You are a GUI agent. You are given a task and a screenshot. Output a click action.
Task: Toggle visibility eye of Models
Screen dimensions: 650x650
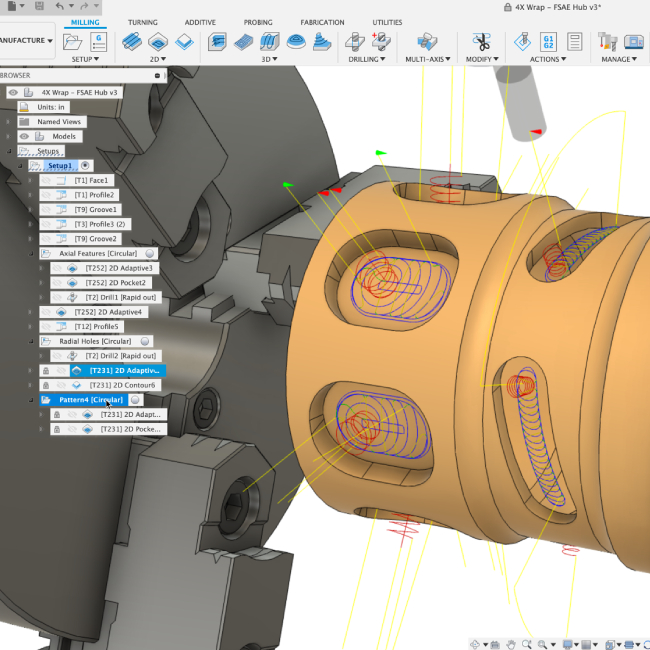[x=24, y=136]
